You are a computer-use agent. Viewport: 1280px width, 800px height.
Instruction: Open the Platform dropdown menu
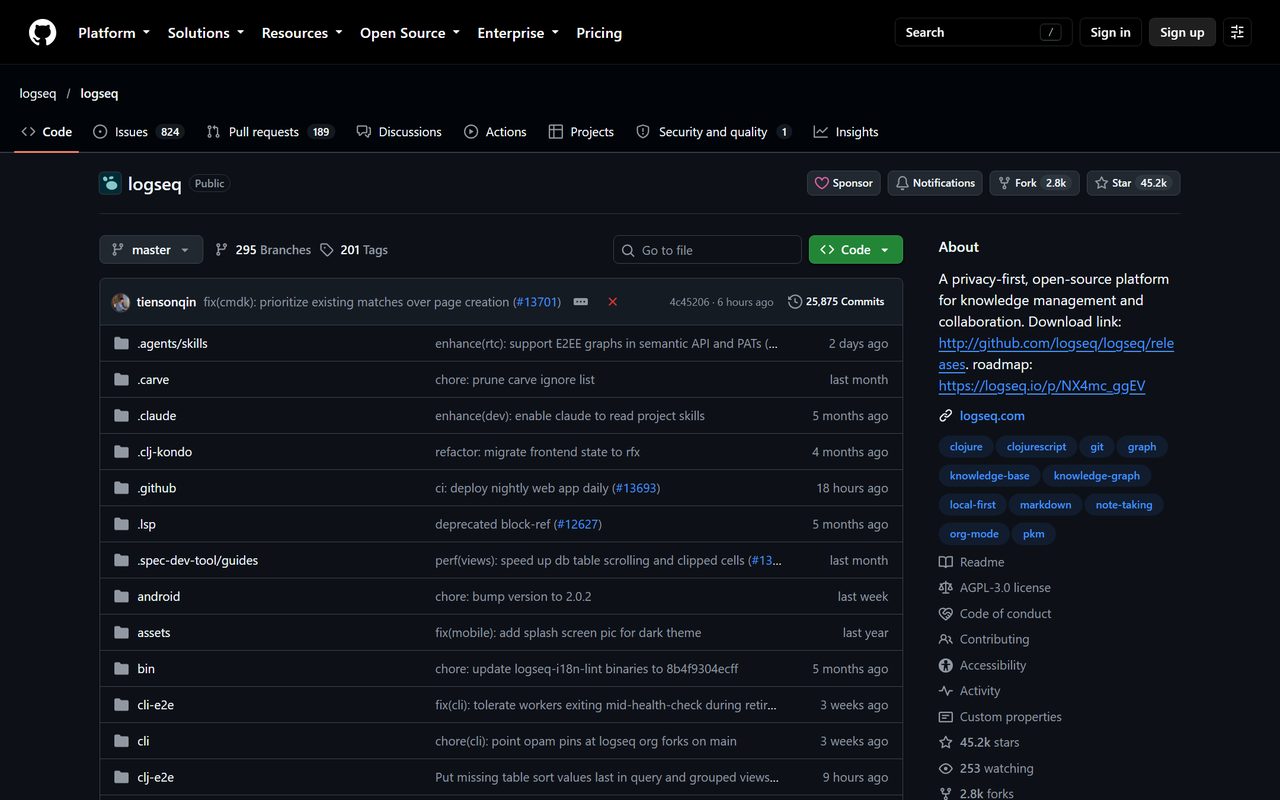tap(114, 33)
